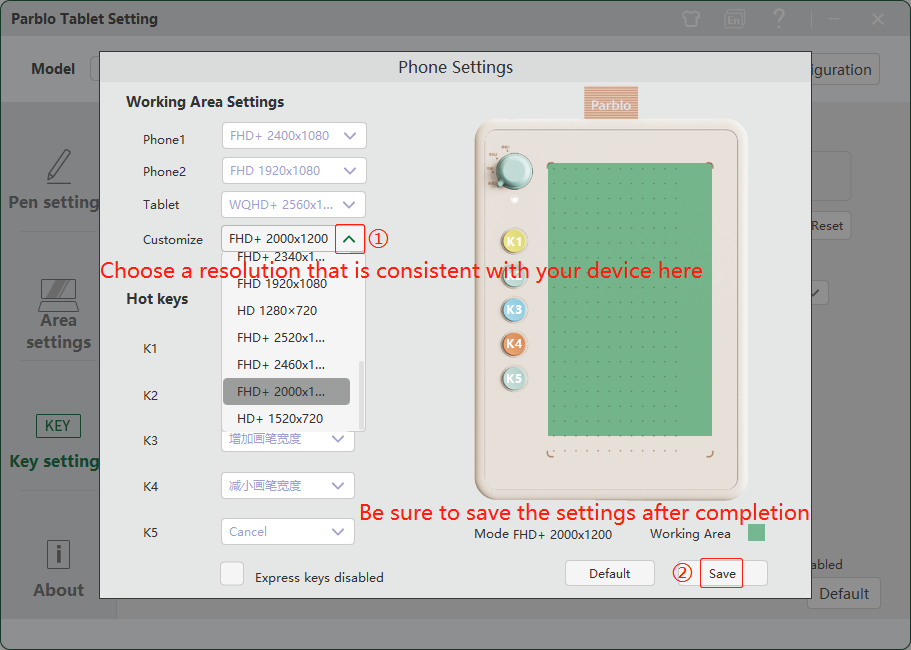911x650 pixels.
Task: Click the Working Area green color swatch
Action: (756, 533)
